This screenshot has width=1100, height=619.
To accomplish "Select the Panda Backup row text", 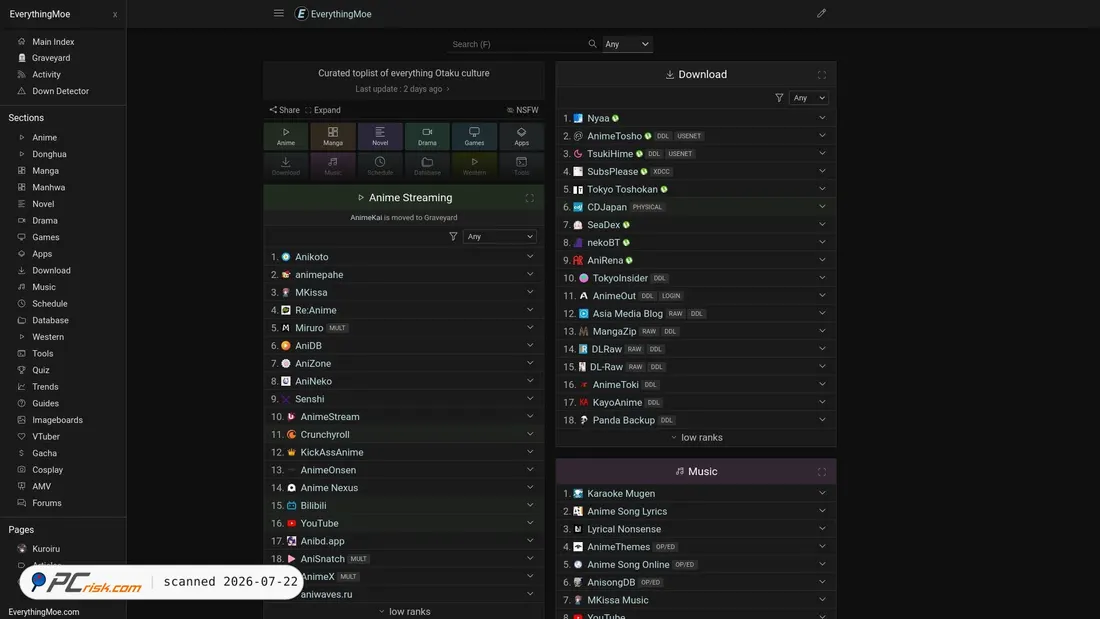I will coord(624,420).
